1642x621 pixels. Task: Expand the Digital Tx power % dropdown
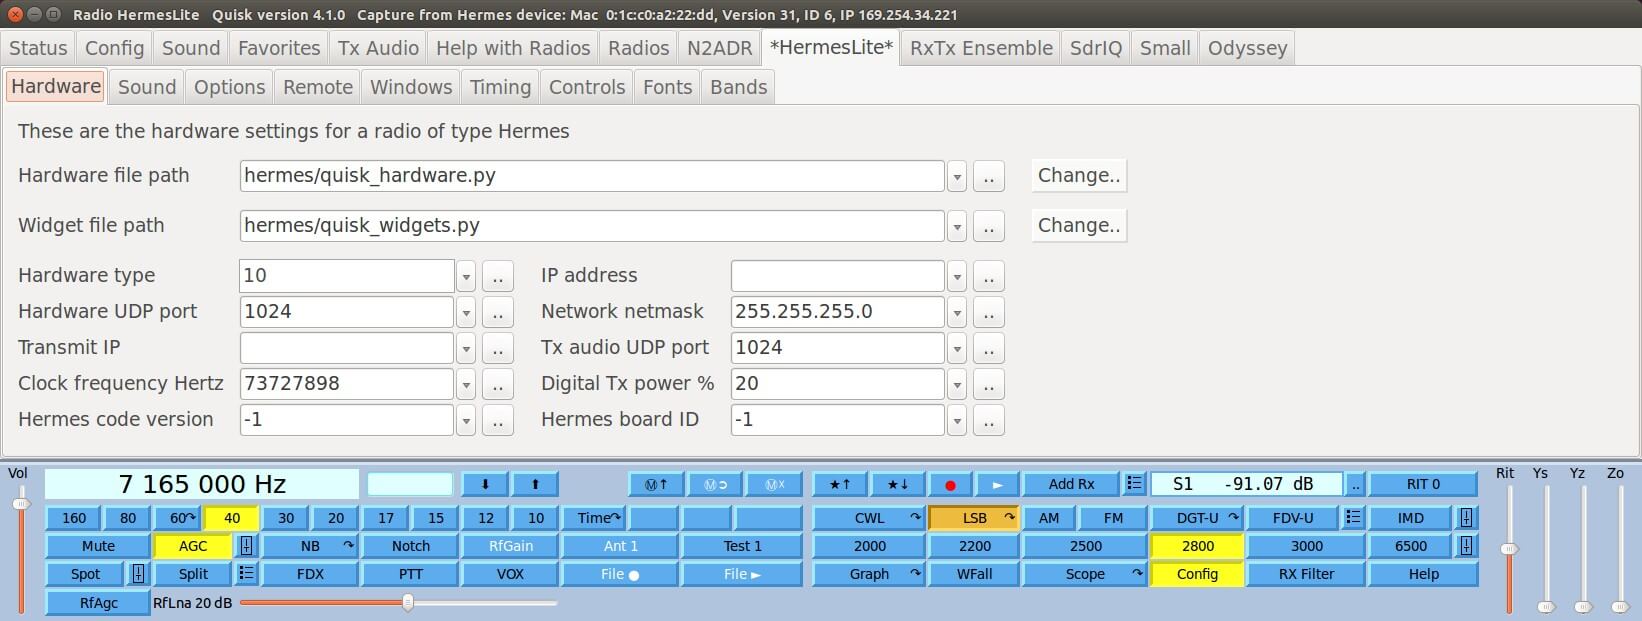point(957,385)
